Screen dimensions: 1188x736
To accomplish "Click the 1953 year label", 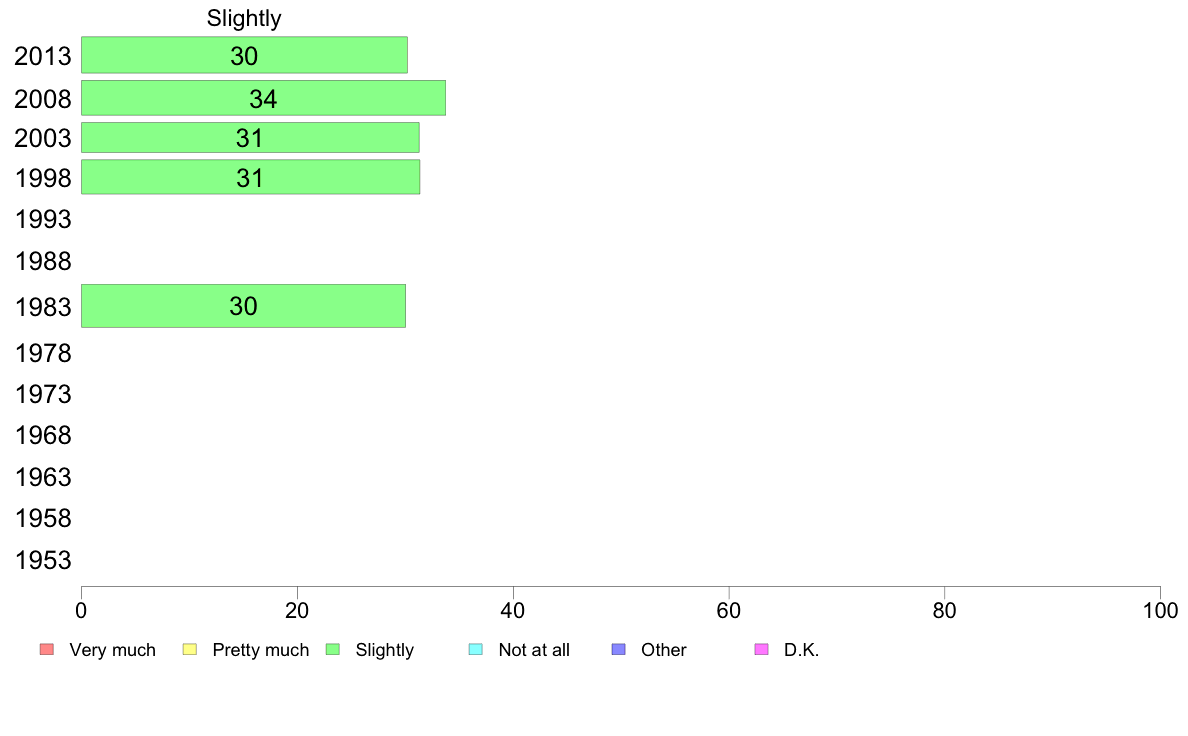I will tap(43, 561).
